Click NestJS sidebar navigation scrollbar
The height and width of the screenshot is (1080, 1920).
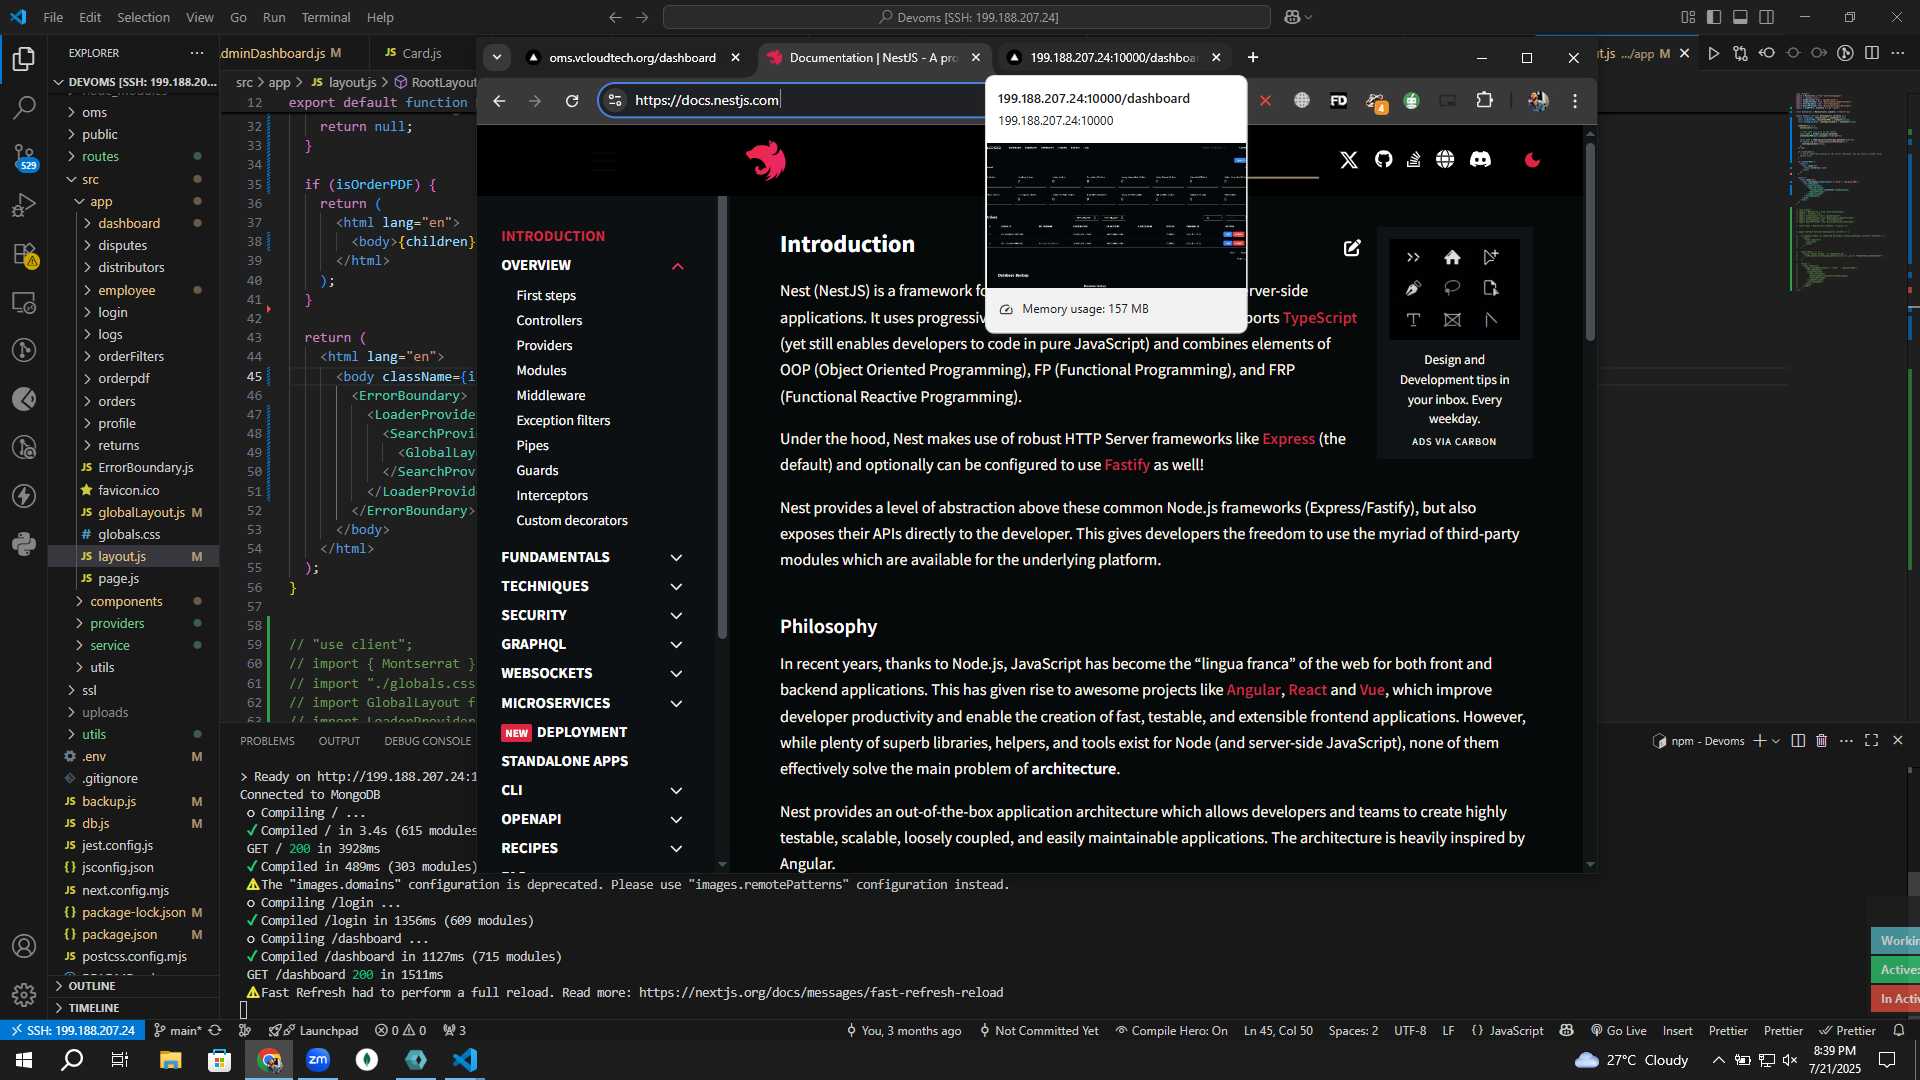click(x=722, y=418)
